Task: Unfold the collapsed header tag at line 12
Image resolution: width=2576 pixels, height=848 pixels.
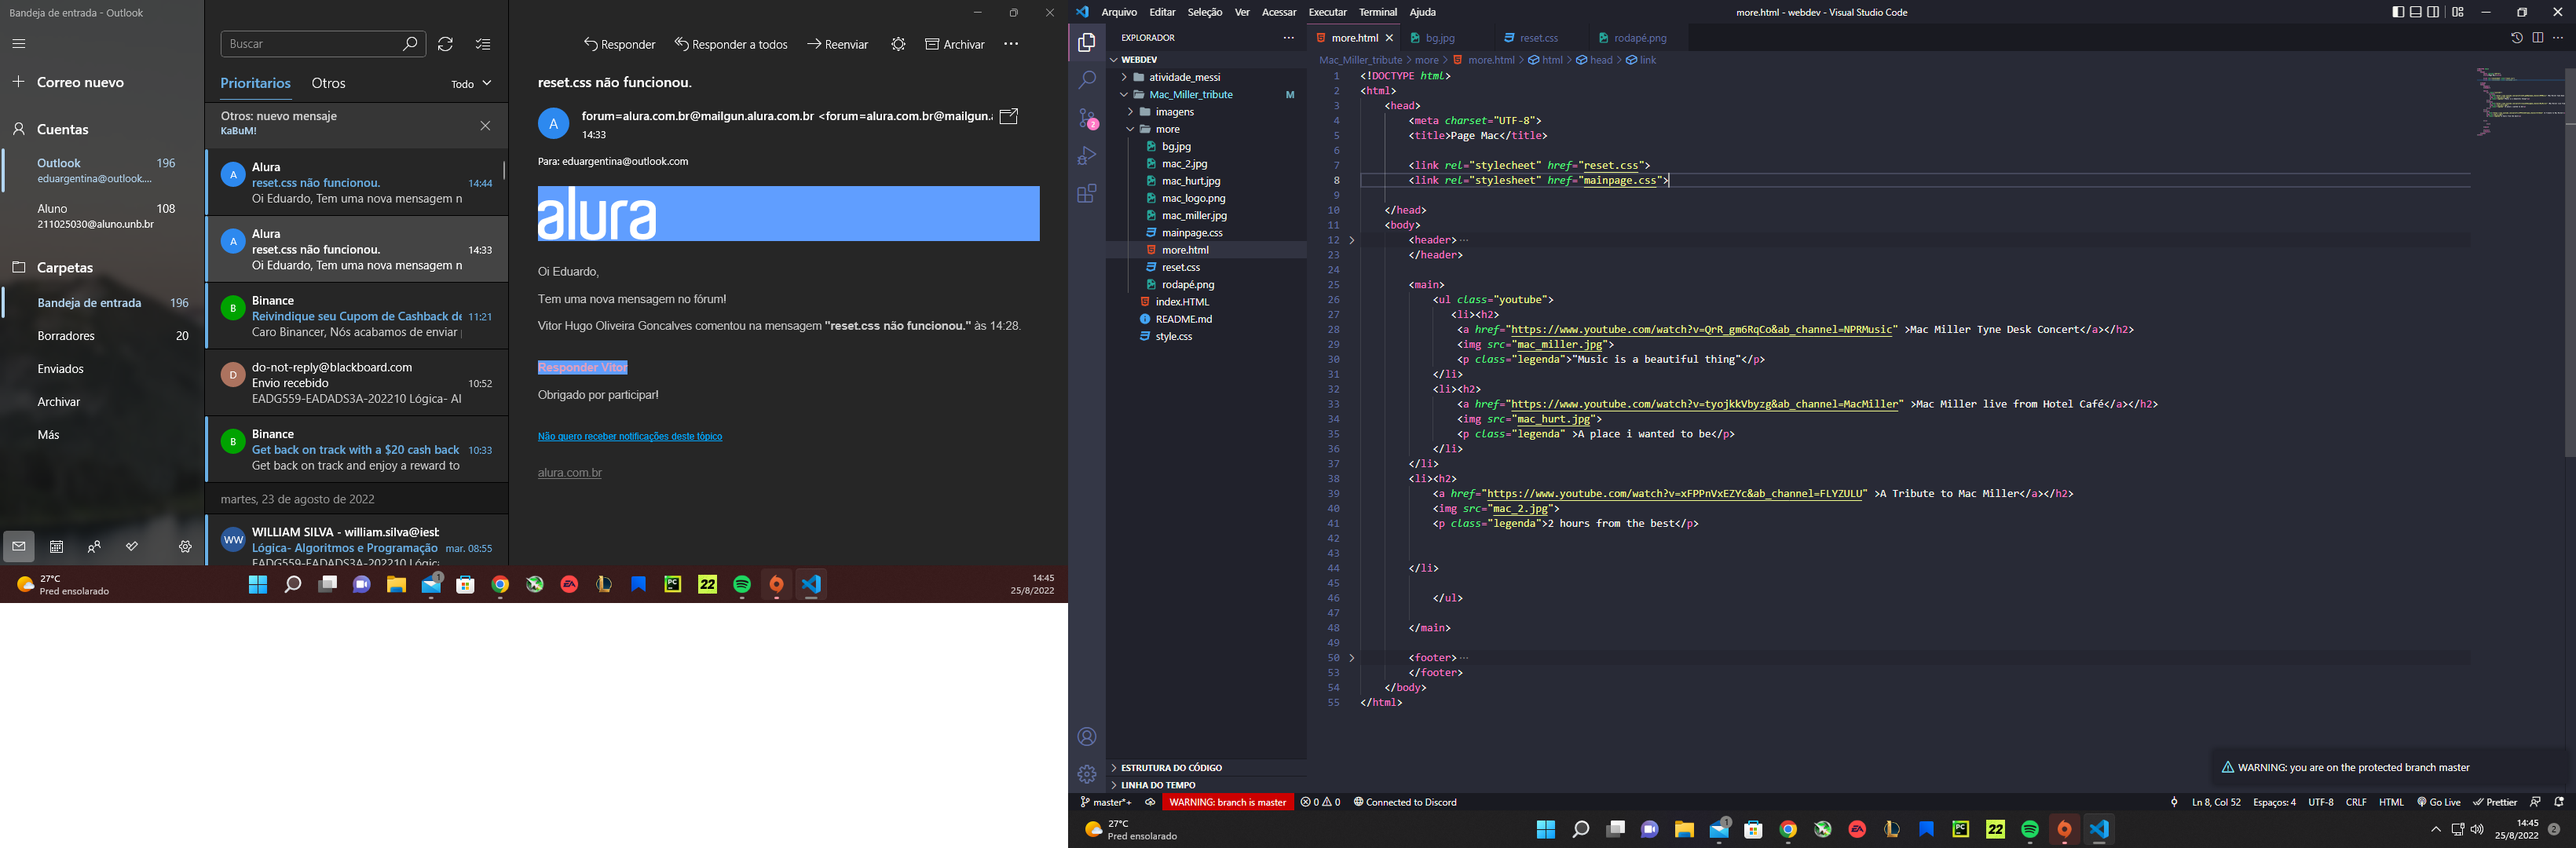Action: (x=1352, y=240)
